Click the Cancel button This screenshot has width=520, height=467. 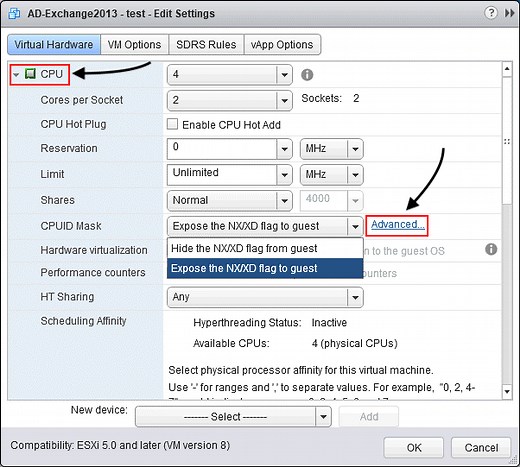[481, 447]
